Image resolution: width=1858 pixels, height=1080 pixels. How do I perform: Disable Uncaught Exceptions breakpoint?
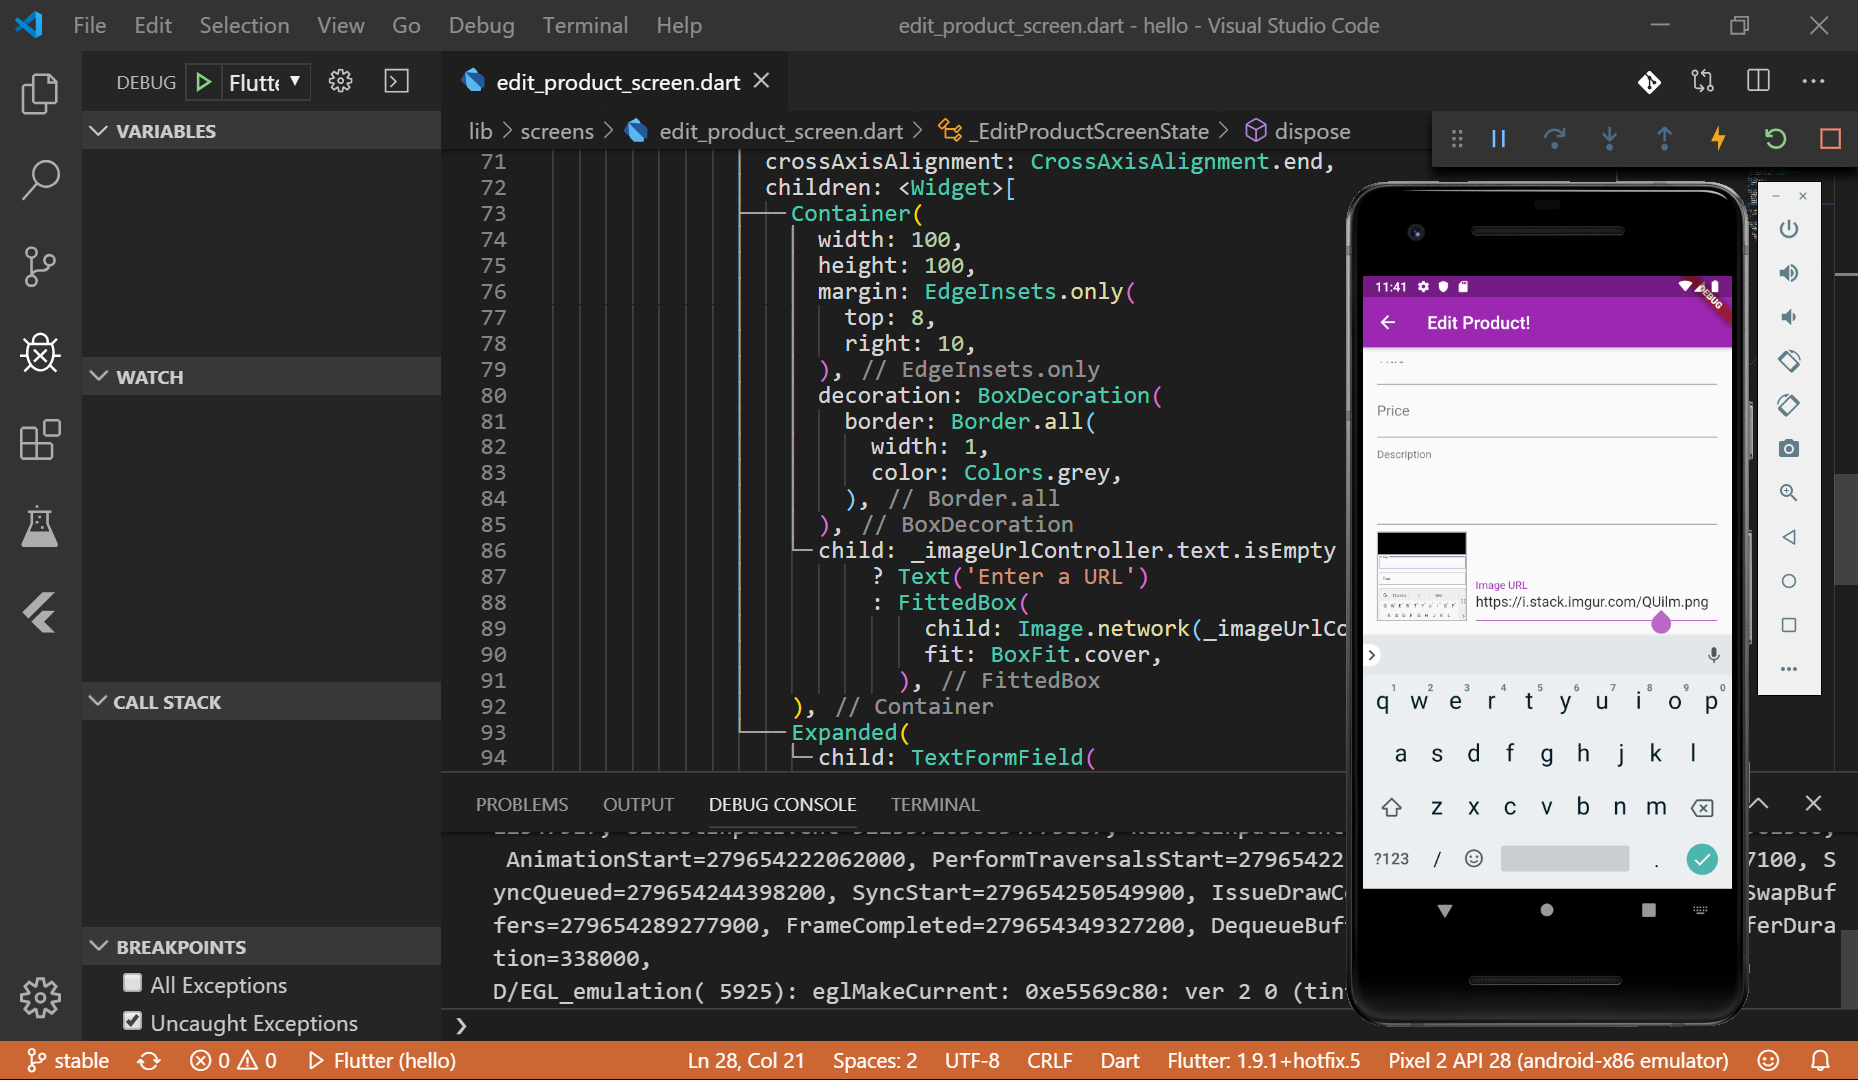tap(132, 1022)
